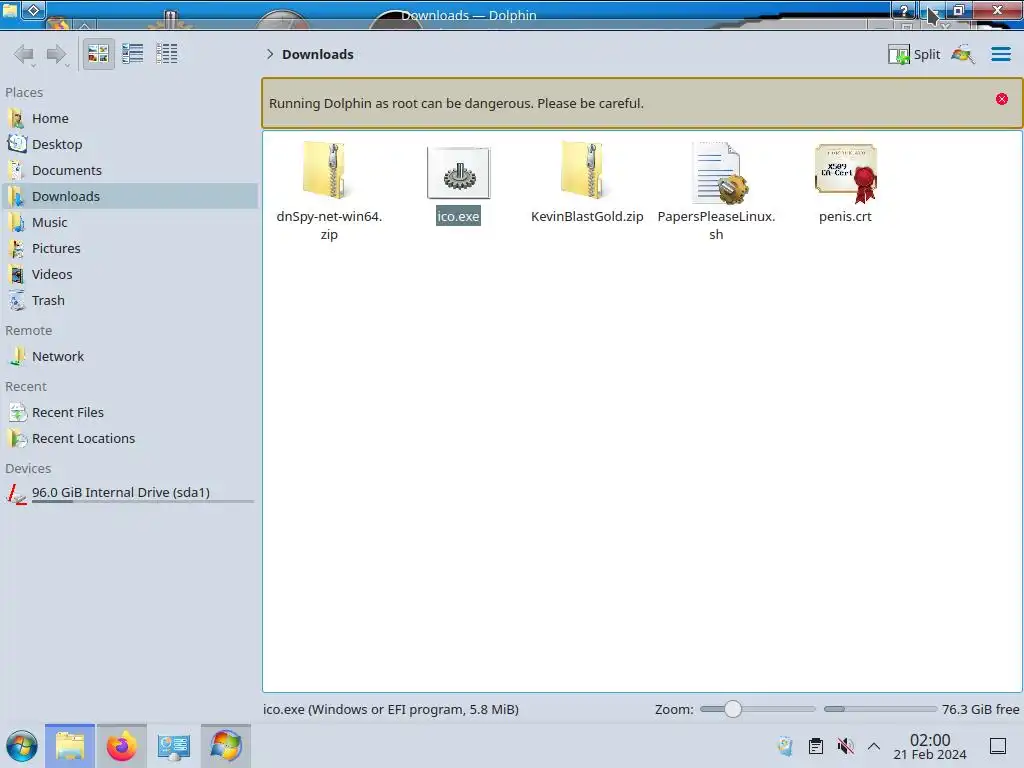The height and width of the screenshot is (768, 1024).
Task: Open Recent Locations
Action: click(129, 439)
